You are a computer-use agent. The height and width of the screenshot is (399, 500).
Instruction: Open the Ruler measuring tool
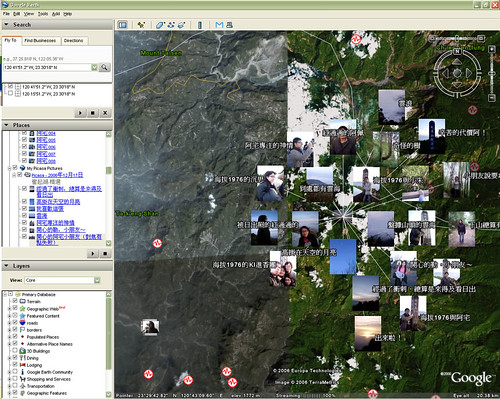[x=200, y=25]
